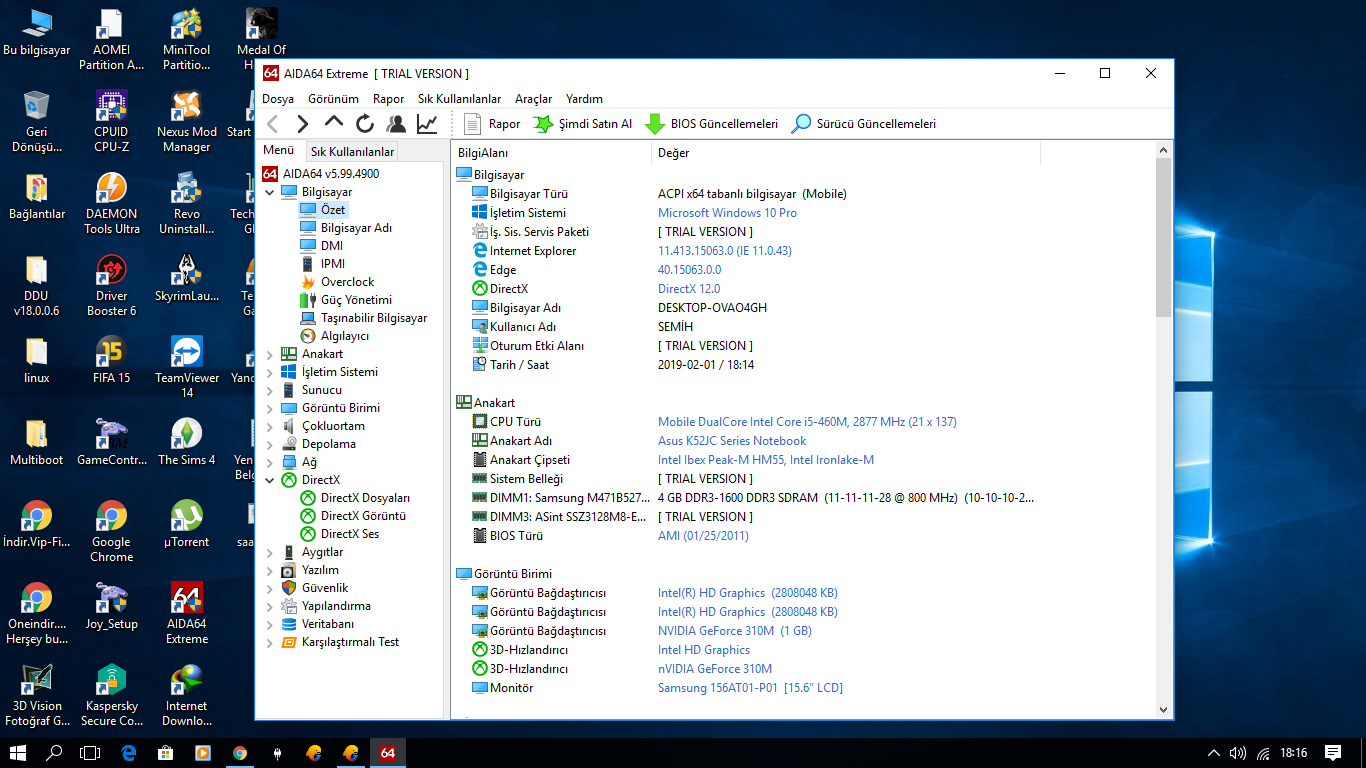Open the Dosya menu

pos(278,99)
